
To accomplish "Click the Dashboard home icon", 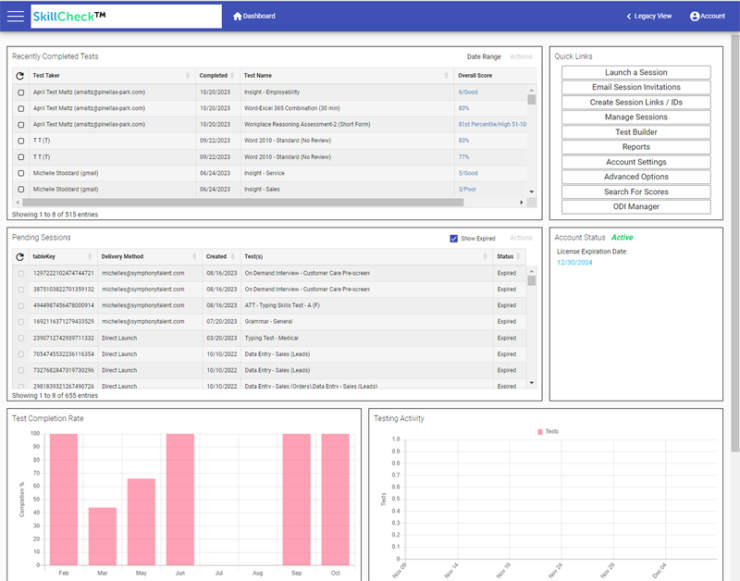I will tap(237, 16).
